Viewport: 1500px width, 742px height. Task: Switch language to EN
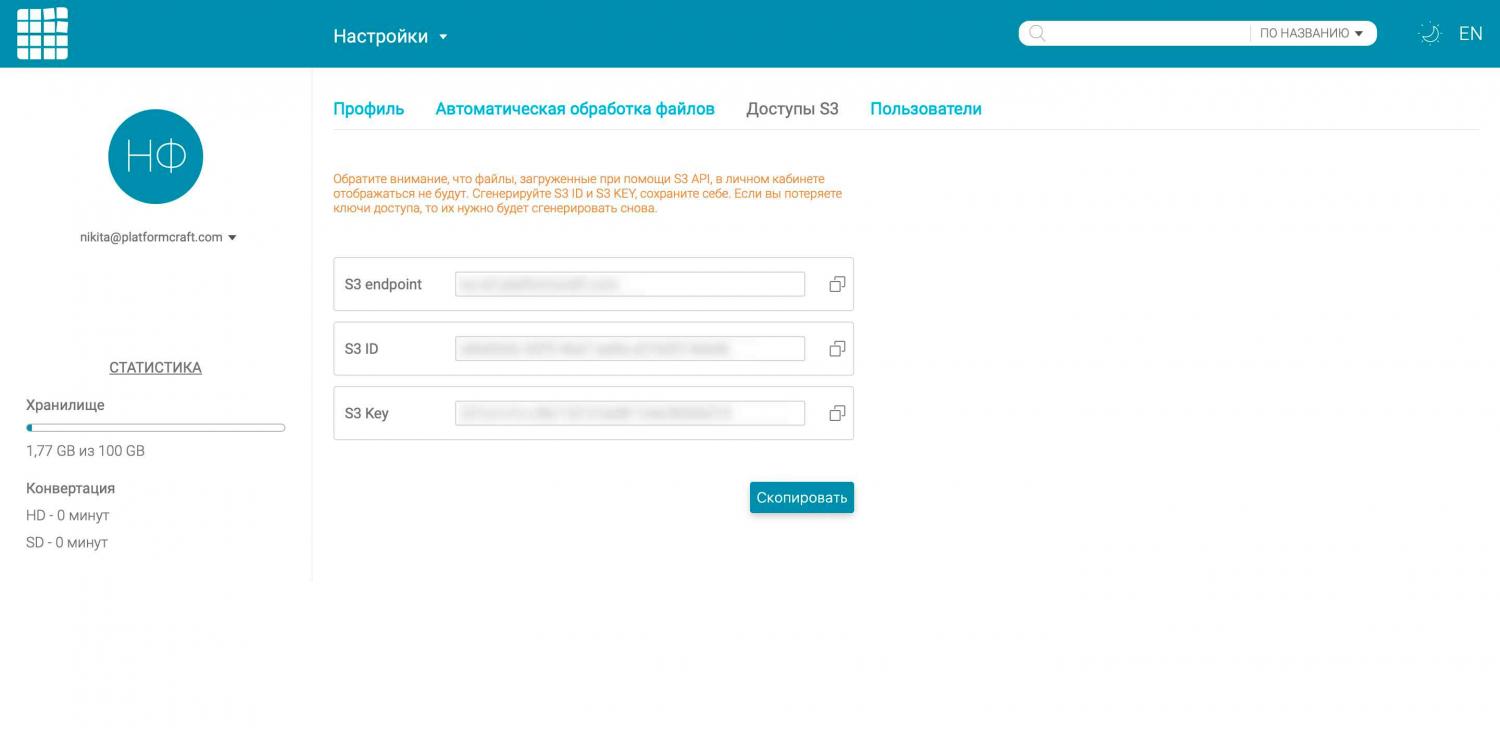tap(1470, 34)
